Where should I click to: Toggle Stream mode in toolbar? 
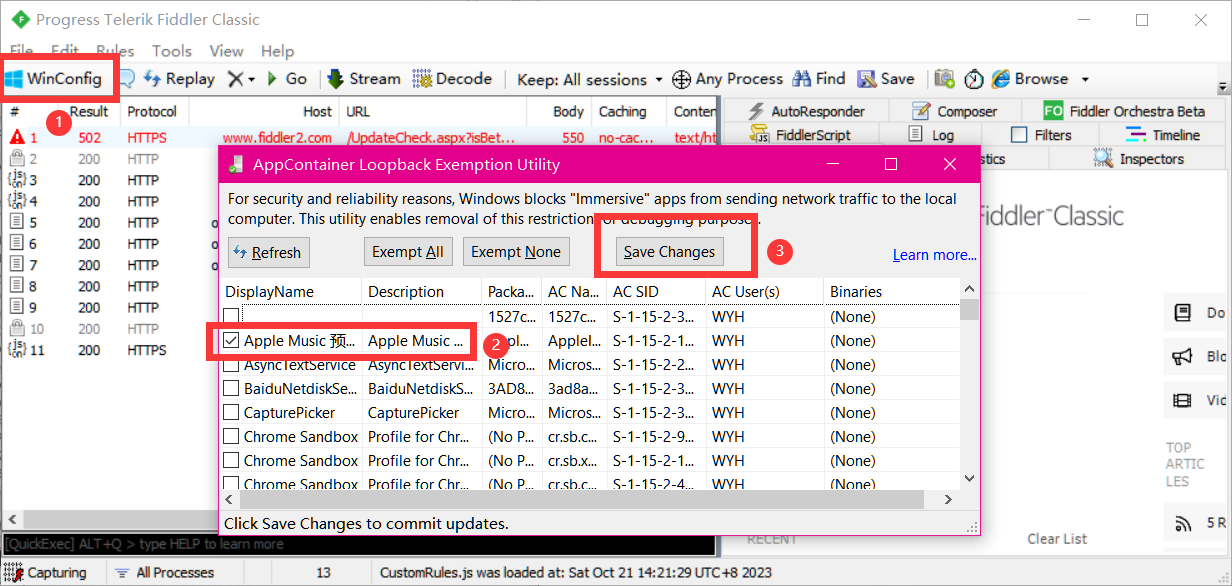[x=362, y=79]
